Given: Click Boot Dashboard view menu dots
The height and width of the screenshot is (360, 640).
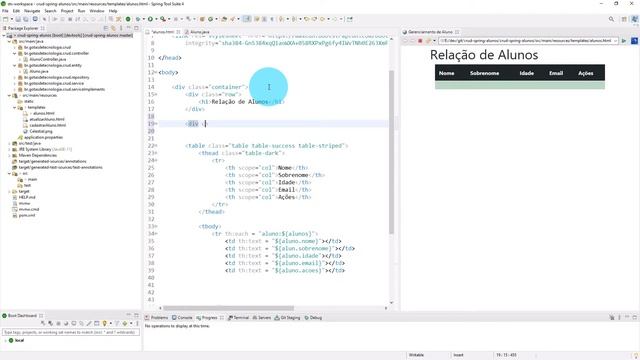Looking at the screenshot, I should coord(137,323).
